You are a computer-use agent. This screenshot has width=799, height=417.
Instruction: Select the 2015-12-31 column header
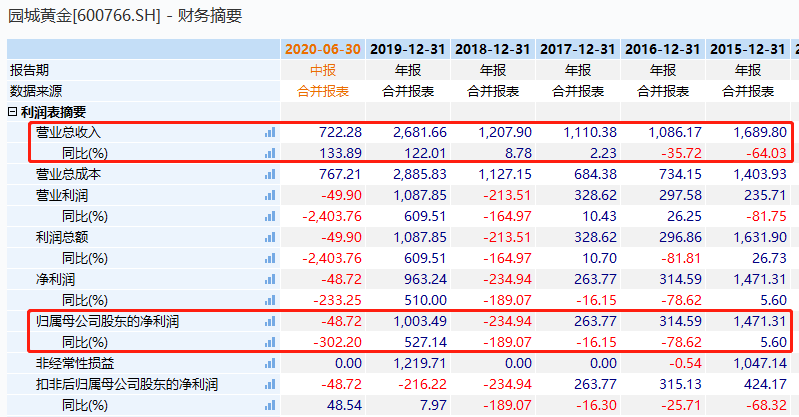[748, 49]
